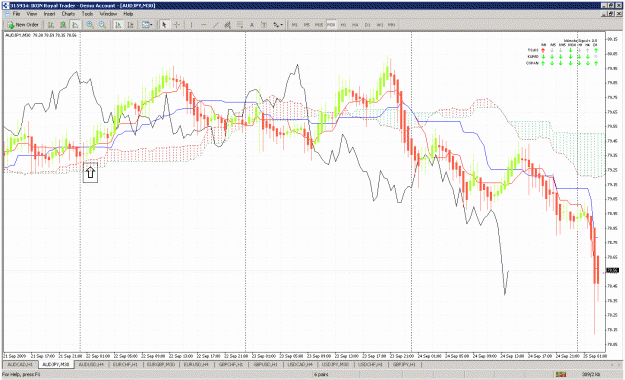
Task: Click the current price label on price axis
Action: tap(612, 270)
